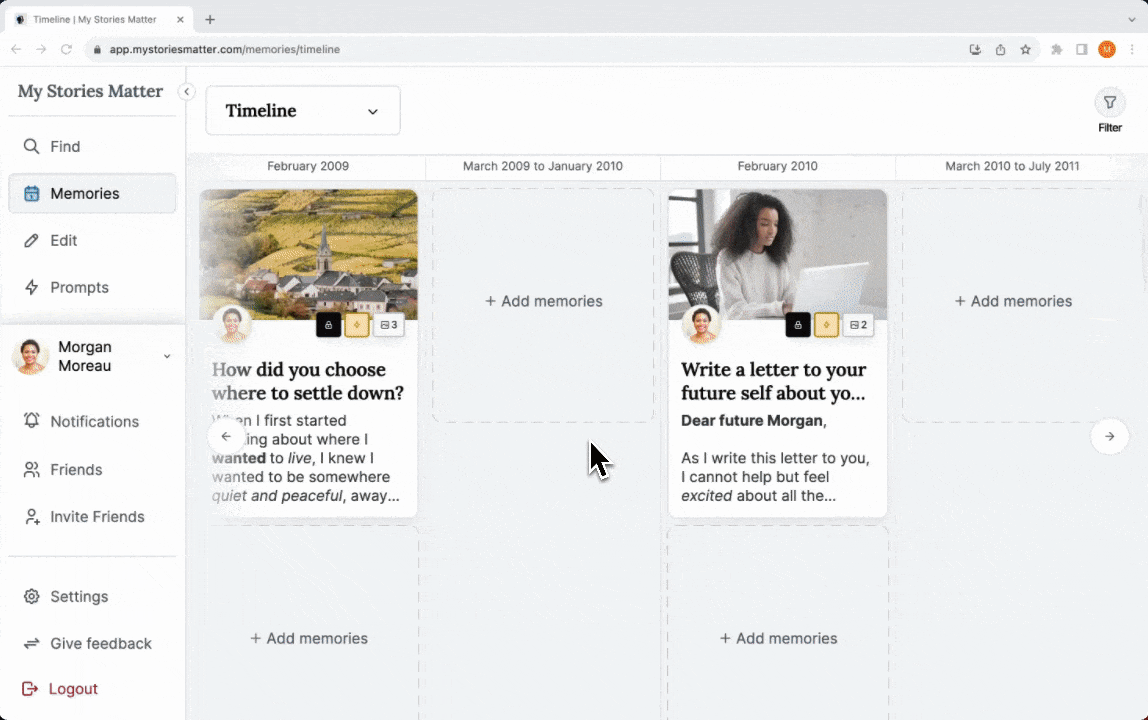The width and height of the screenshot is (1148, 720).
Task: Click the browser back arrow
Action: pyautogui.click(x=16, y=49)
